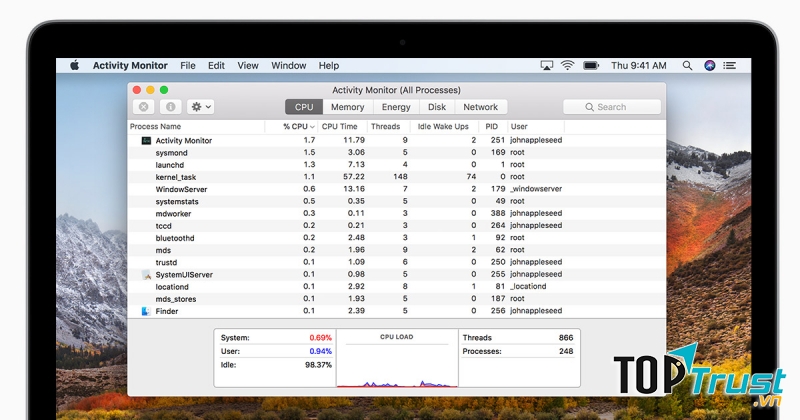This screenshot has height=420, width=800.
Task: Click kernel_task CPU time 57.22
Action: 354,177
